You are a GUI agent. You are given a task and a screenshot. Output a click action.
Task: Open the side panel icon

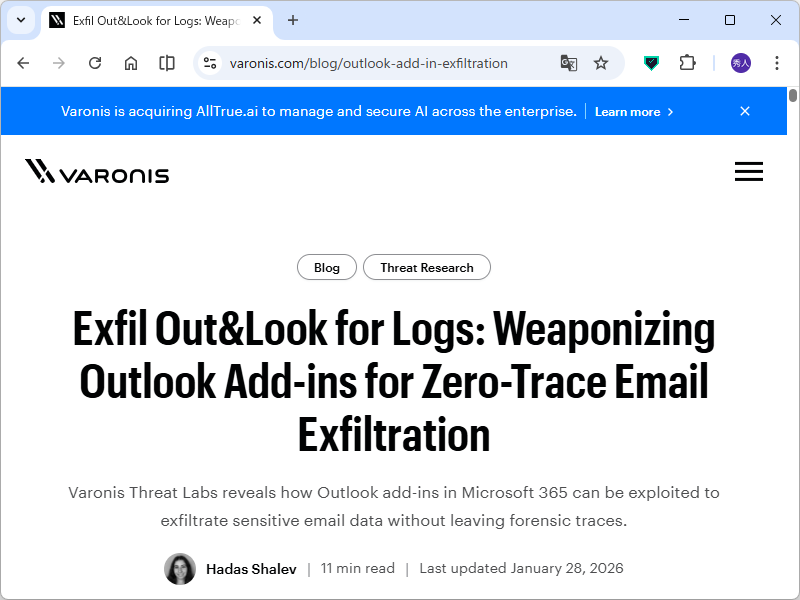(166, 62)
